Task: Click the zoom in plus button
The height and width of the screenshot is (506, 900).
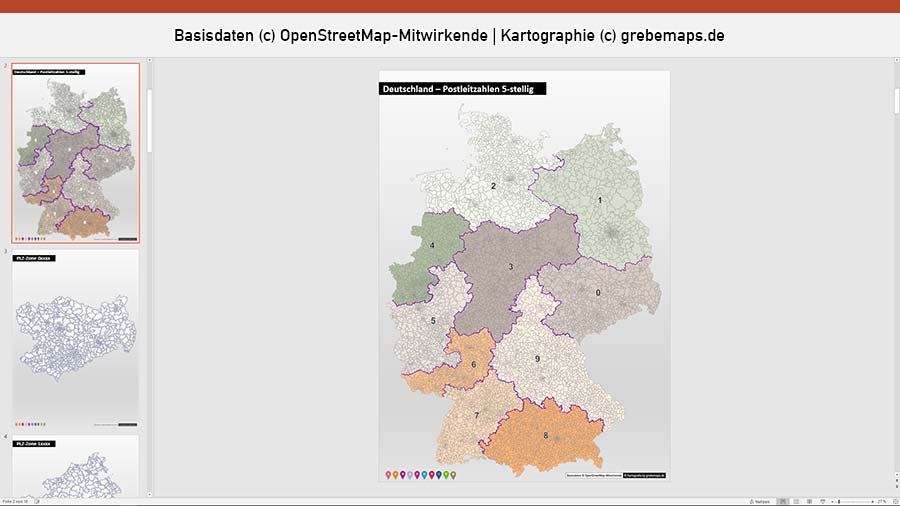Action: (x=872, y=501)
